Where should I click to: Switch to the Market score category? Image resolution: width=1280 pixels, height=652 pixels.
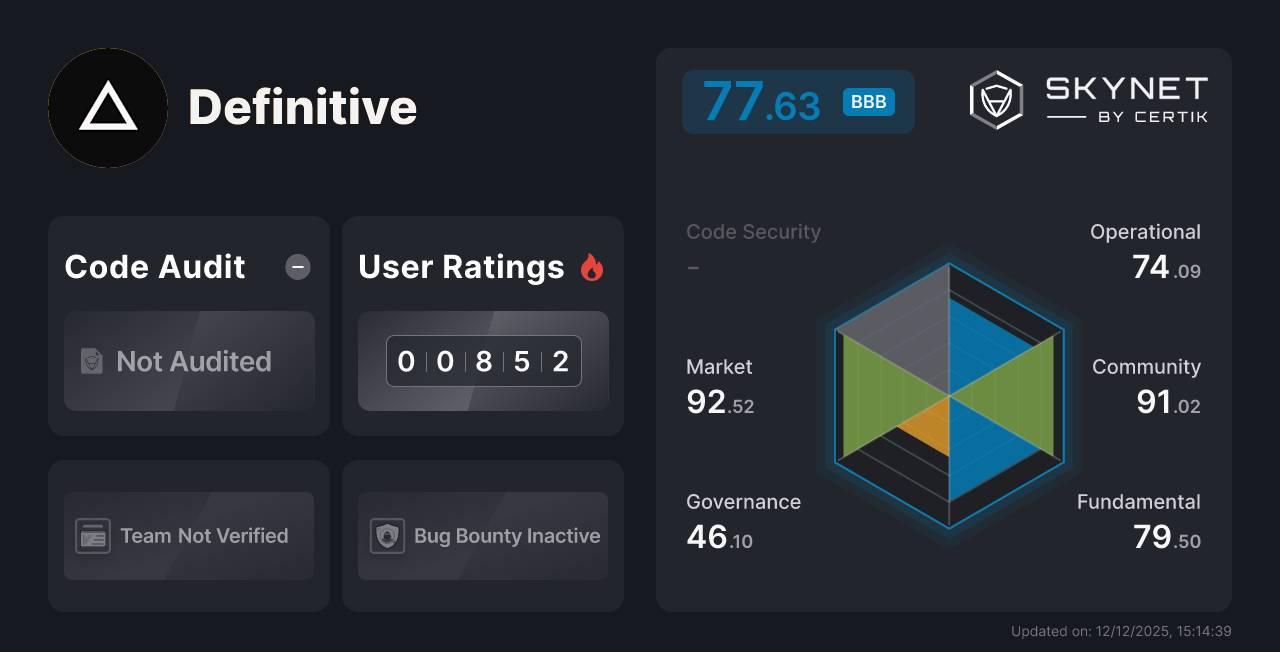pos(719,386)
